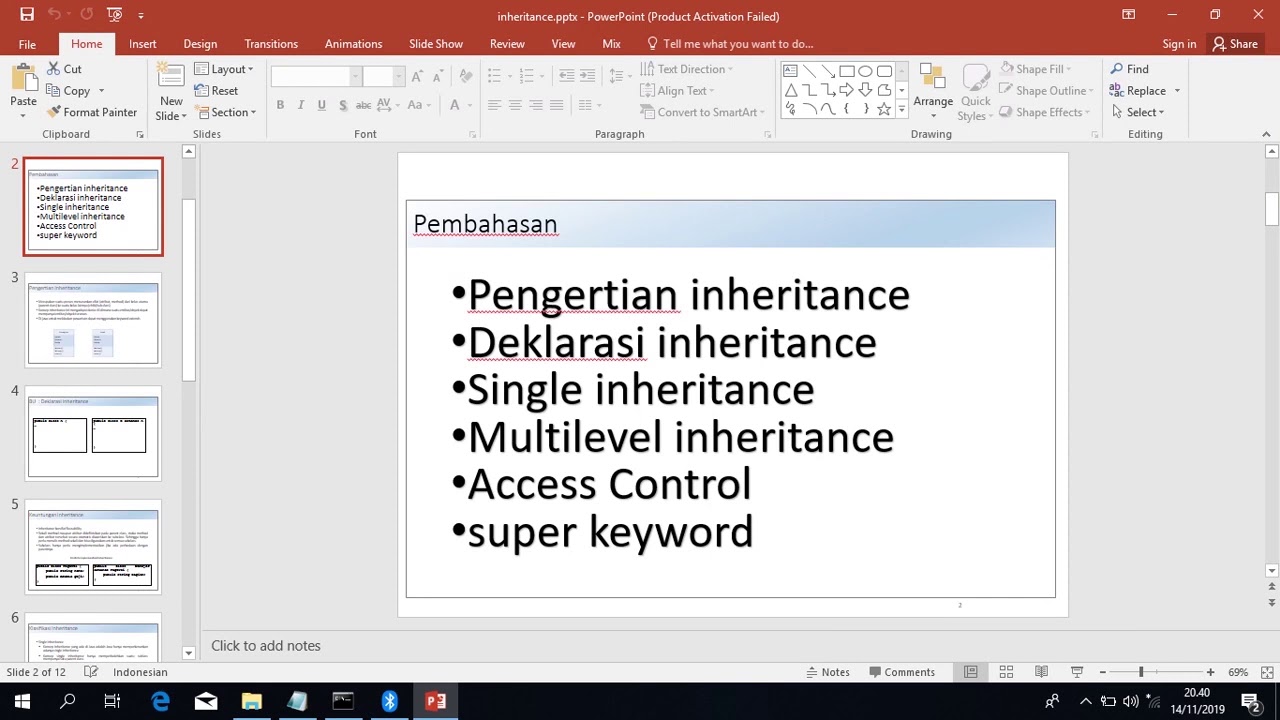Open Bluetooth app in taskbar
1280x720 pixels.
pos(390,701)
